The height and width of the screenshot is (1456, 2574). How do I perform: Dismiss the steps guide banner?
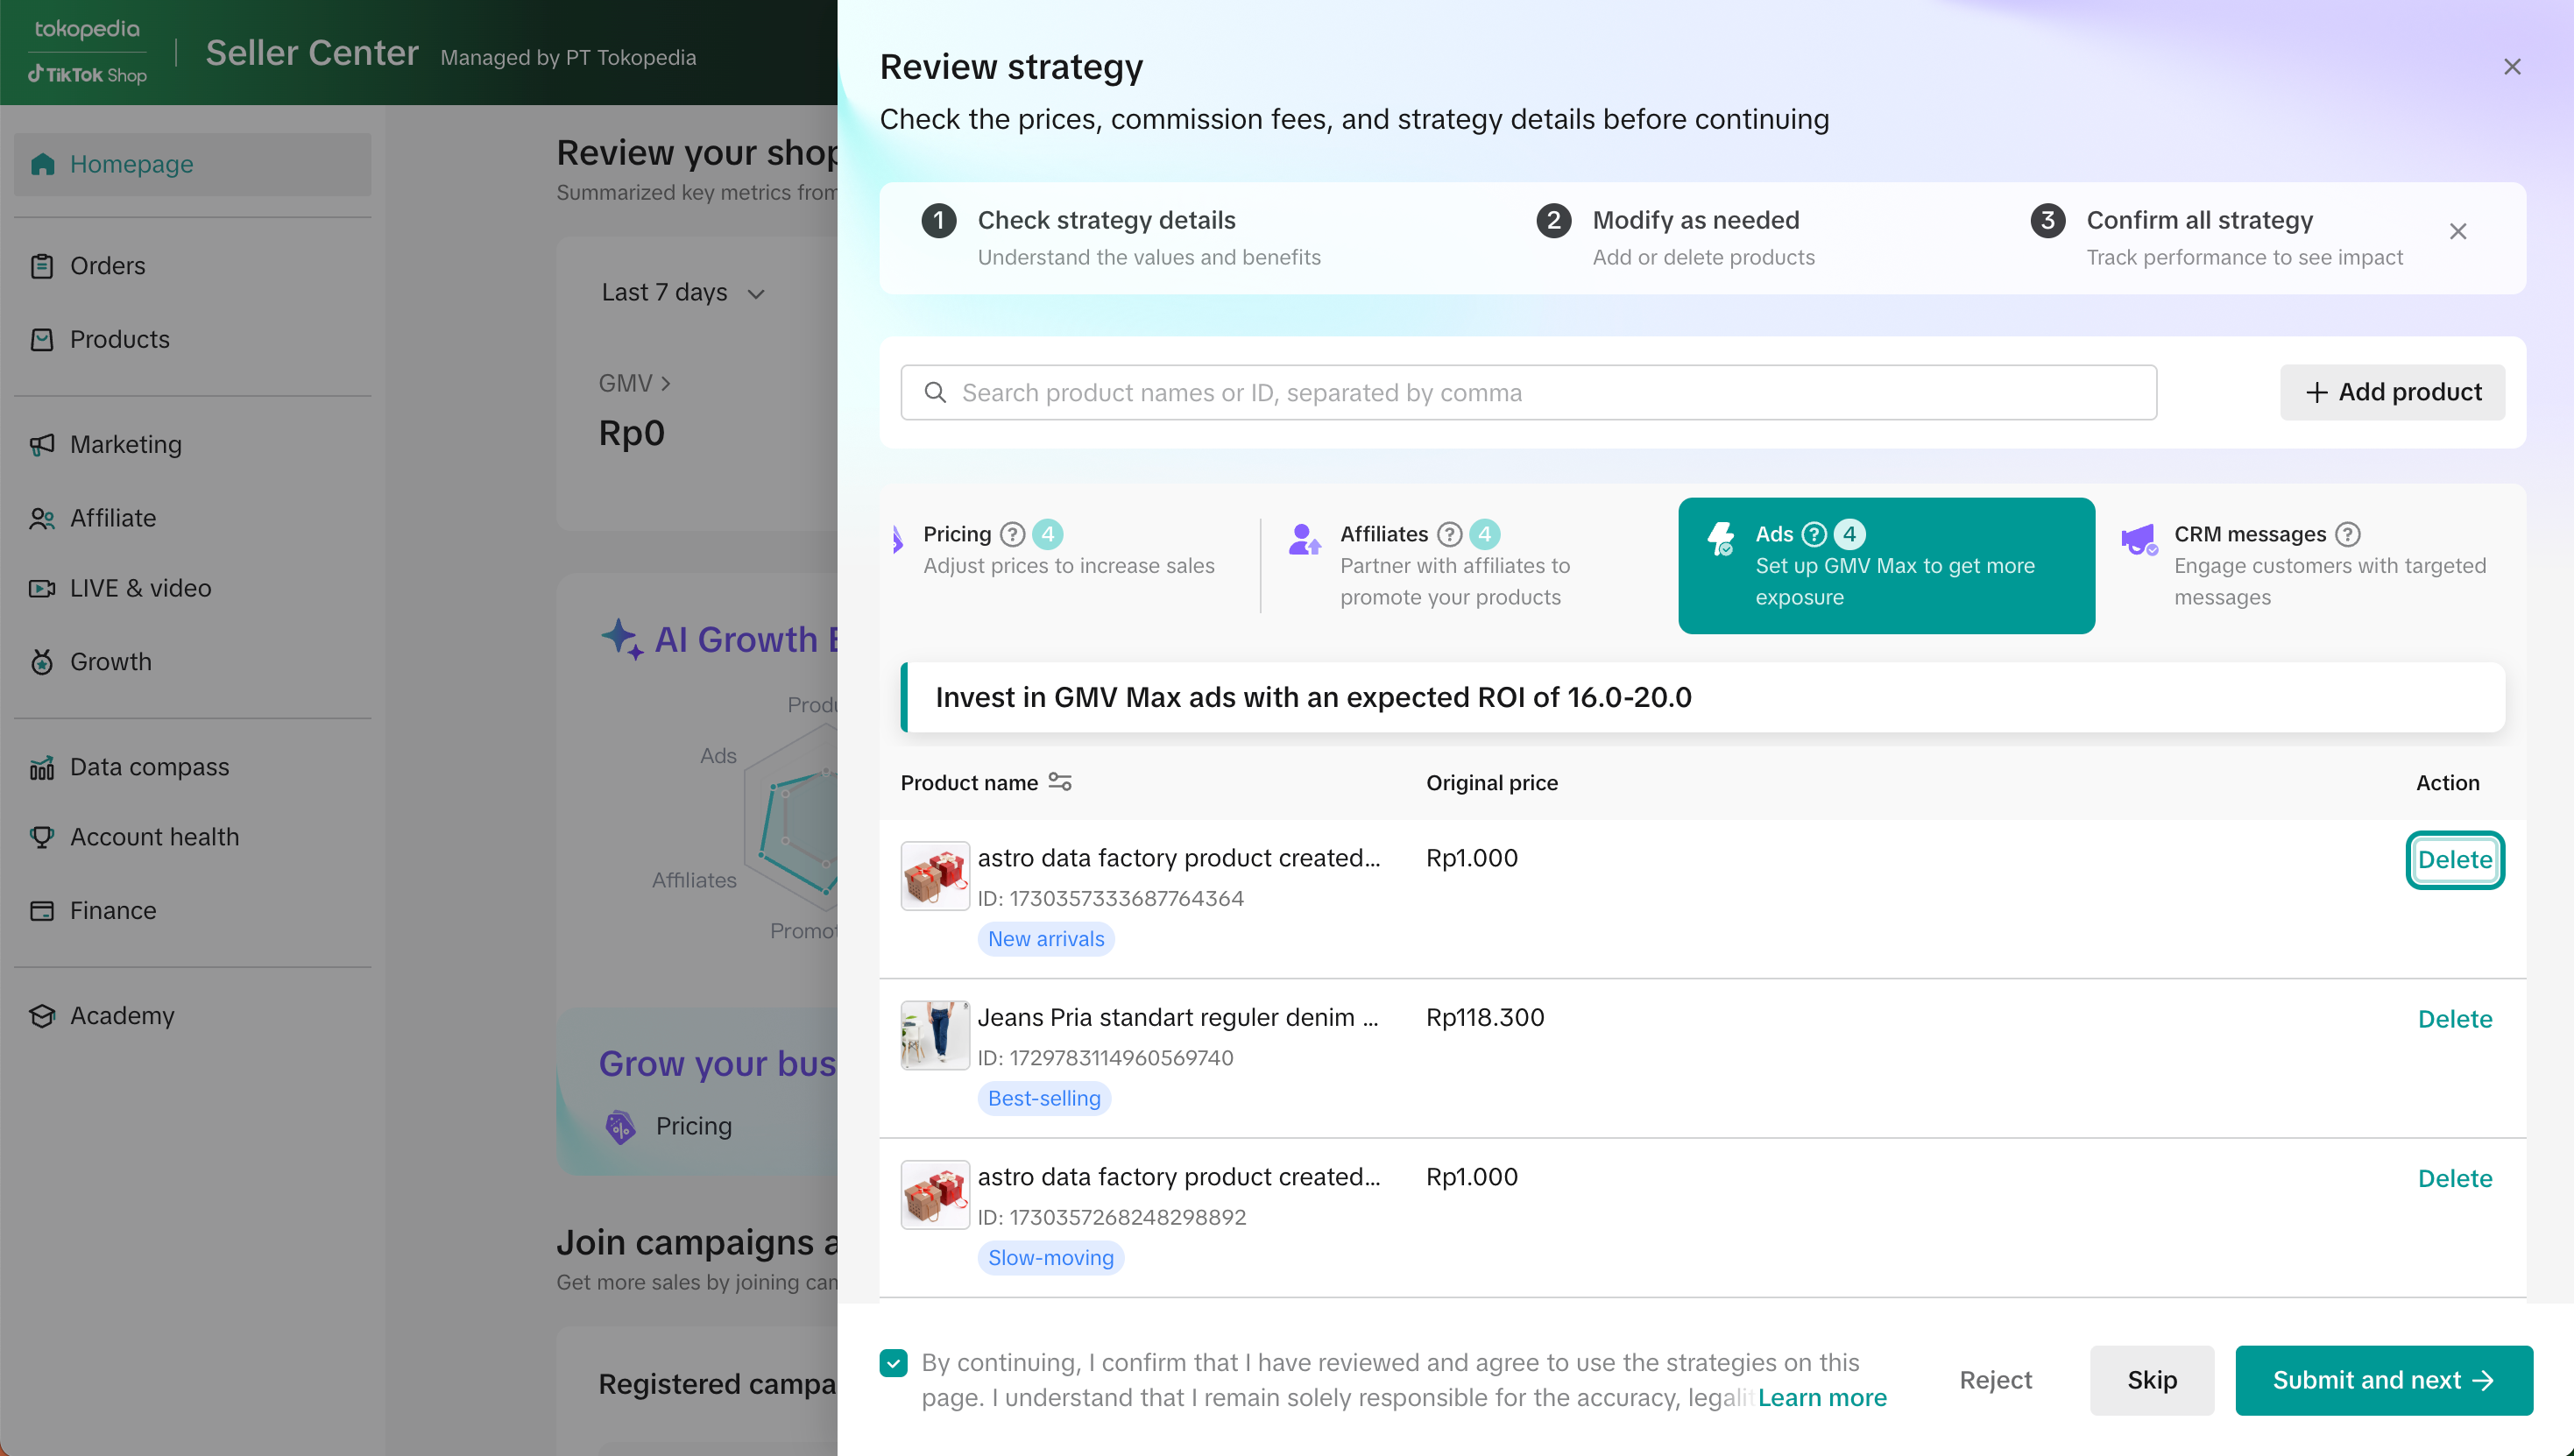click(x=2457, y=232)
